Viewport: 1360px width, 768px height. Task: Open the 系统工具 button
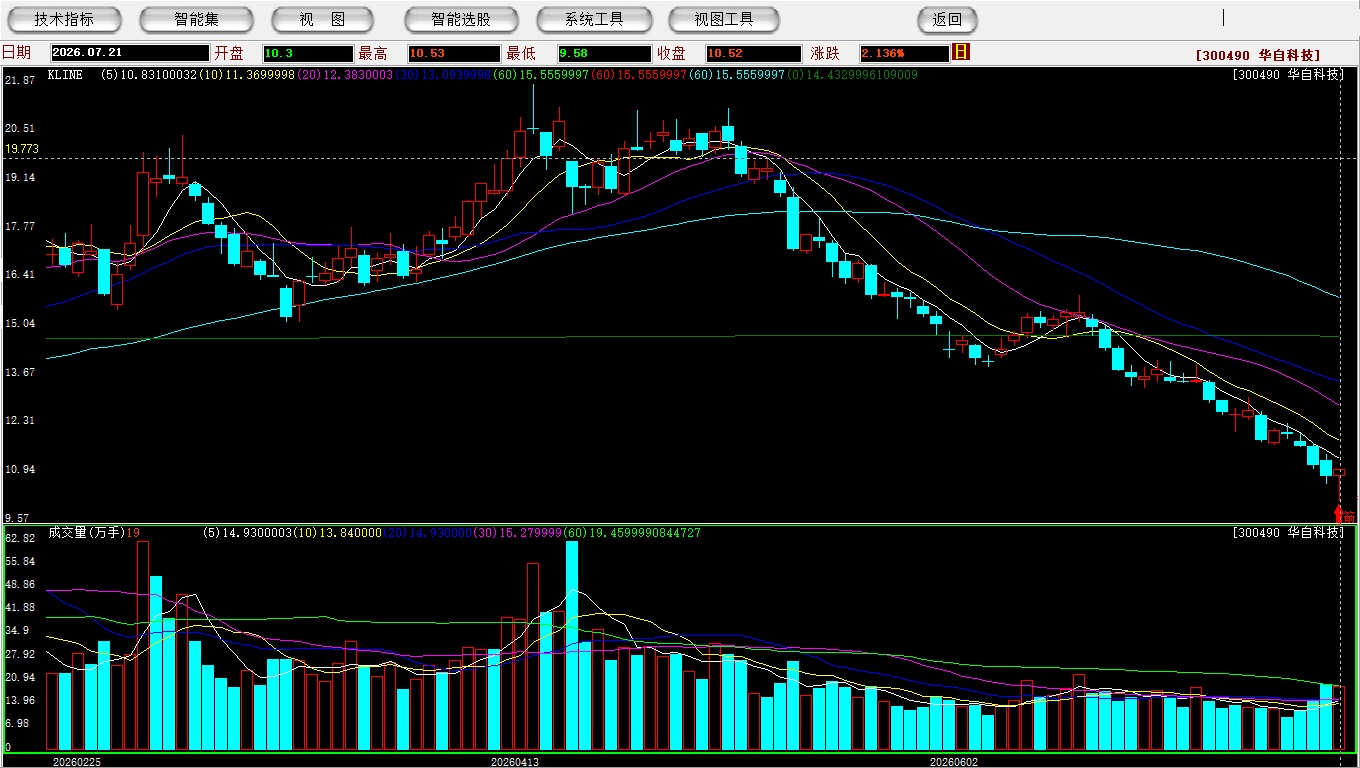[594, 19]
